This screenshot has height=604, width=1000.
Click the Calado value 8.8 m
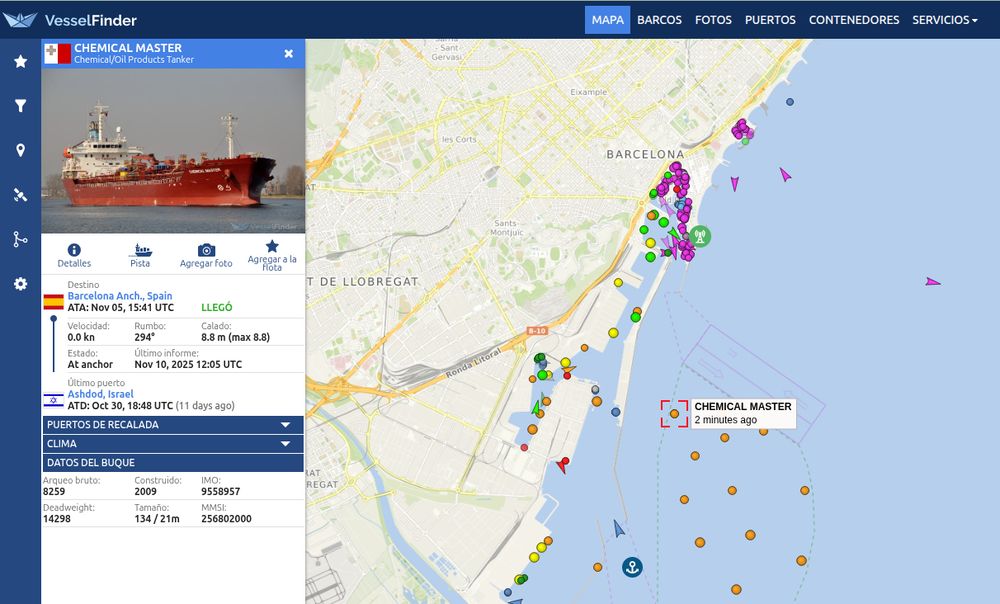pyautogui.click(x=235, y=337)
